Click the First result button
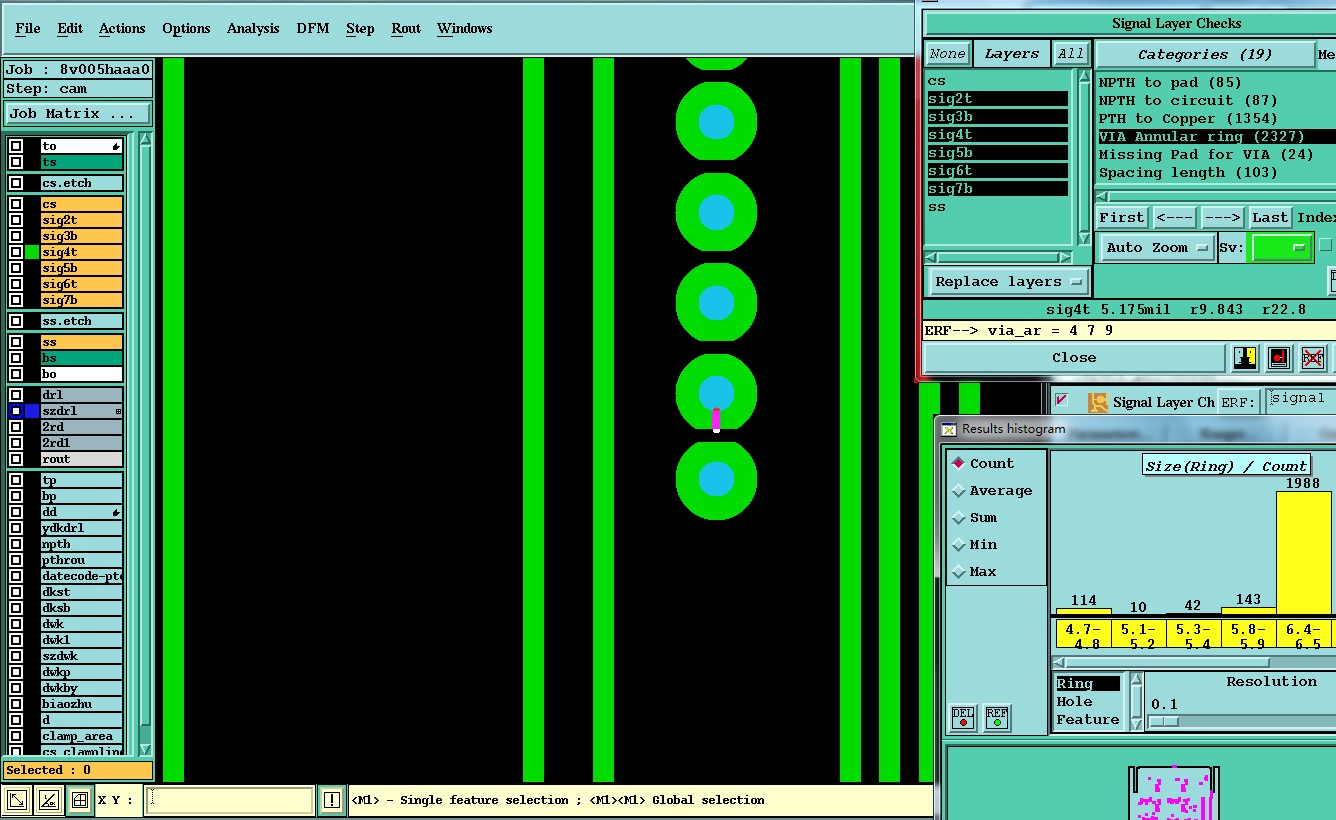This screenshot has width=1336, height=820. click(x=1122, y=217)
